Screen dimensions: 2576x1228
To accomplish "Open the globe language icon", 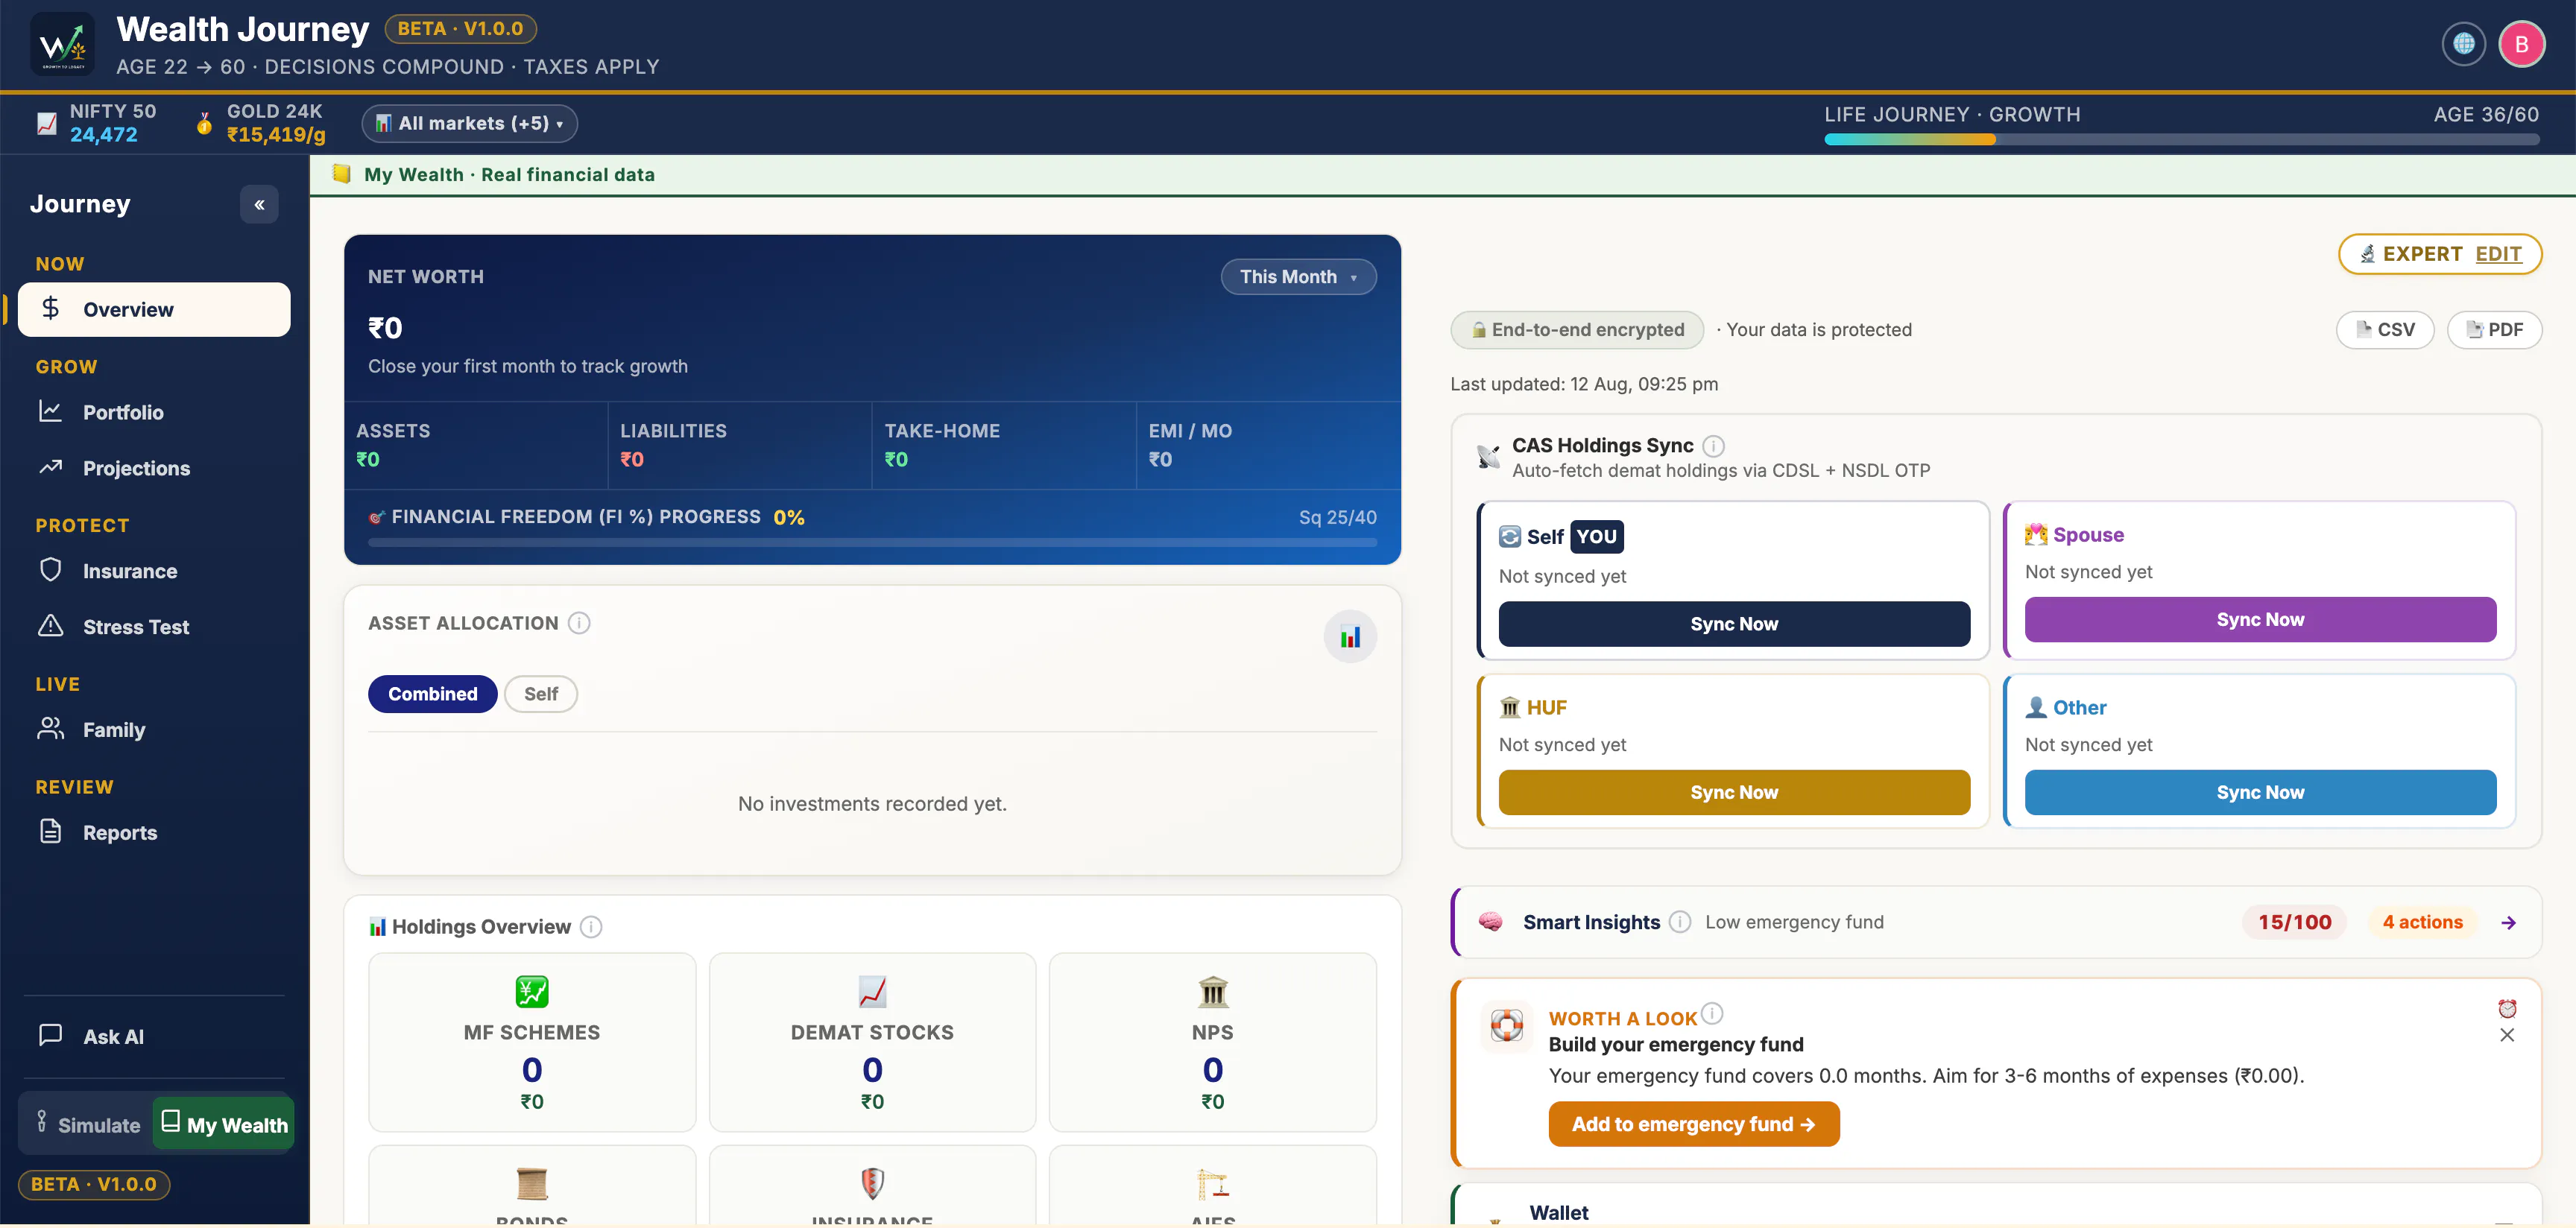I will tap(2464, 44).
